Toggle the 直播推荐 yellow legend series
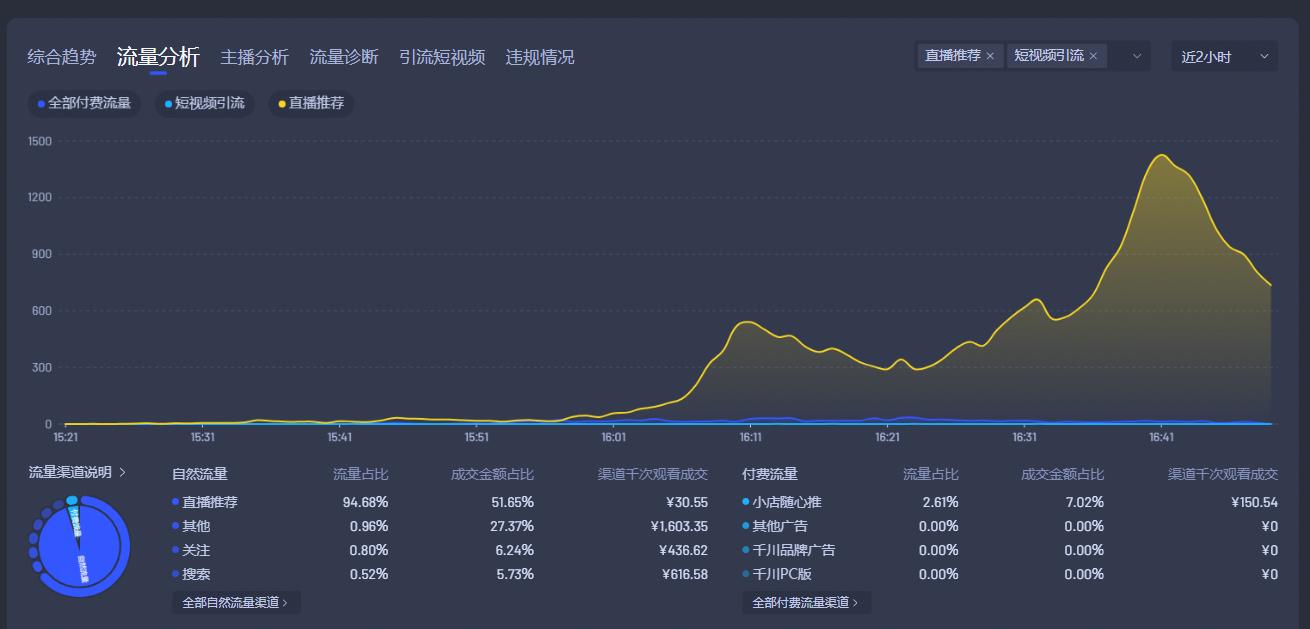The width and height of the screenshot is (1310, 629). point(311,103)
